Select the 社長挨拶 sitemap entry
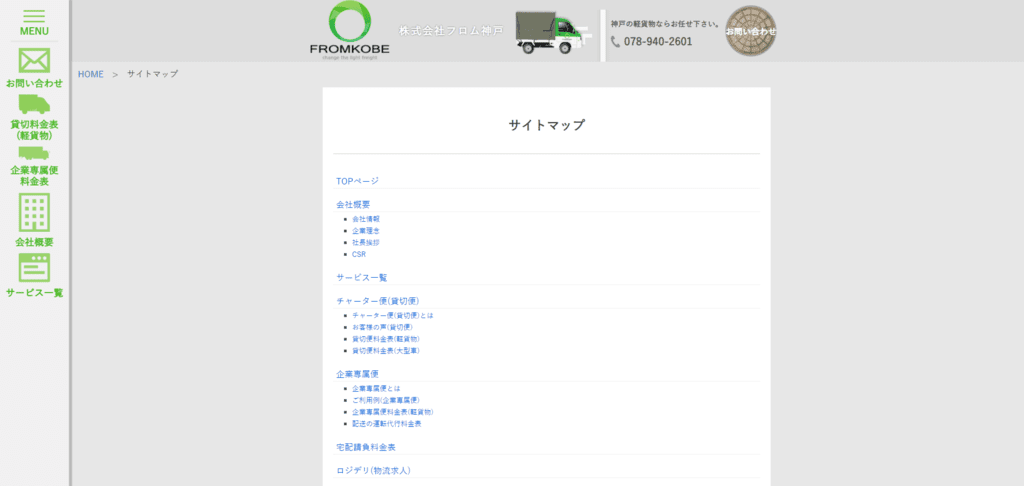Image resolution: width=1024 pixels, height=486 pixels. point(366,242)
